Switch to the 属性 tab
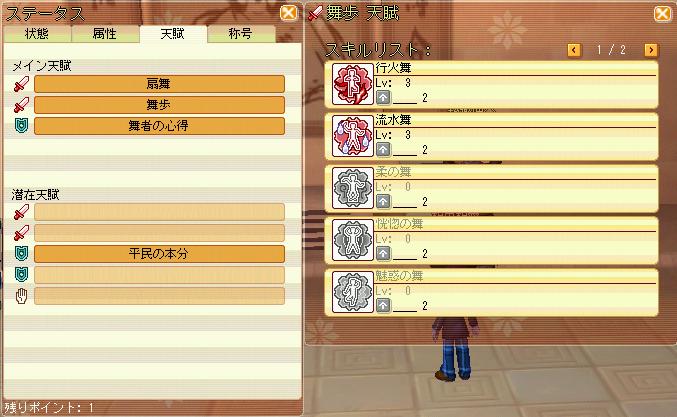Screen dimensions: 677x417 pos(105,34)
